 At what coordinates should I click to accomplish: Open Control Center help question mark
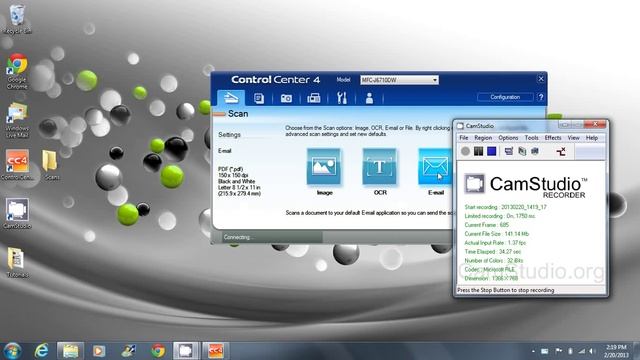click(541, 97)
